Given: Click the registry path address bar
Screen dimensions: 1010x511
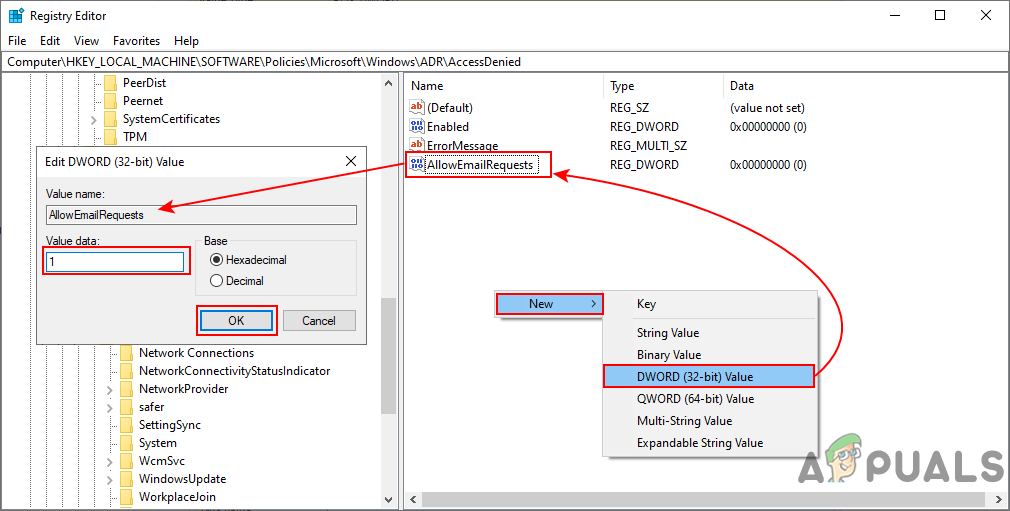Looking at the screenshot, I should point(504,62).
